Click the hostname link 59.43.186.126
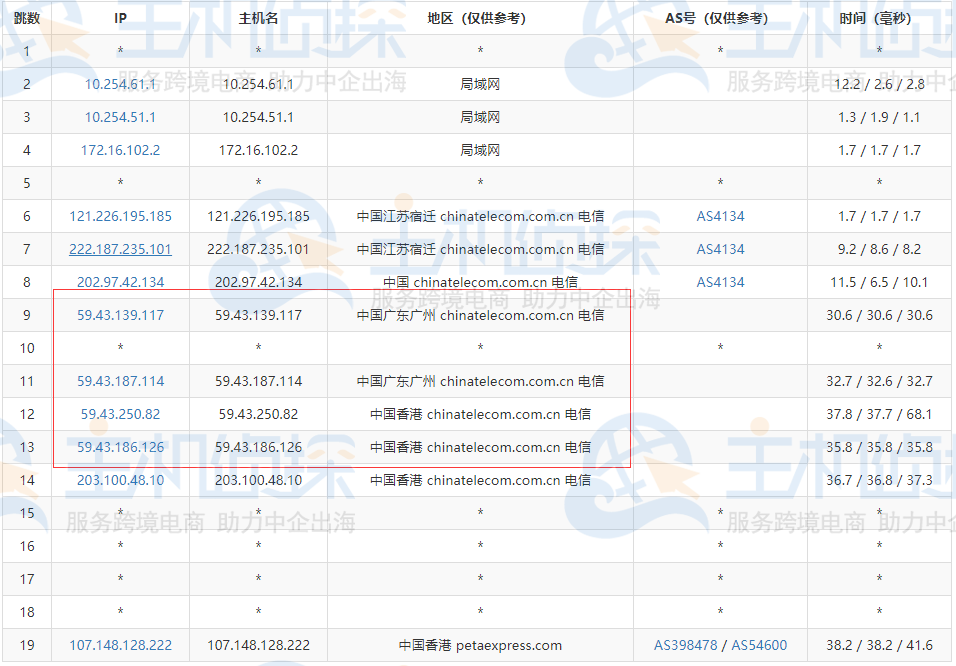The height and width of the screenshot is (666, 956). point(258,447)
